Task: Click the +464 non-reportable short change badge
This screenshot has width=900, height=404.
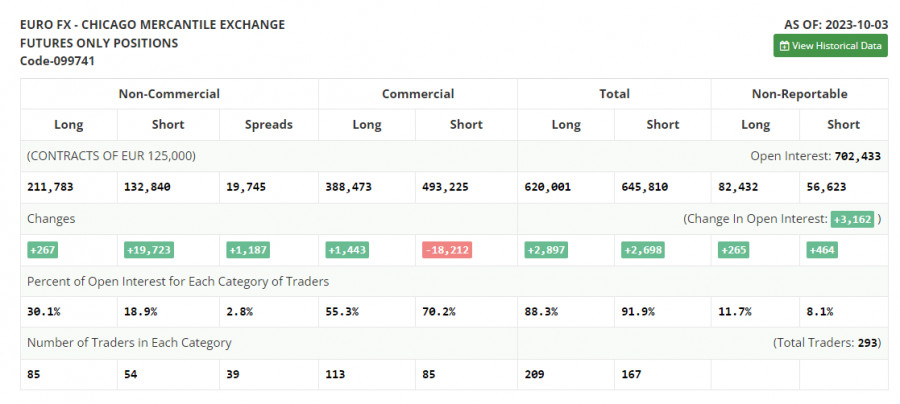Action: [822, 250]
